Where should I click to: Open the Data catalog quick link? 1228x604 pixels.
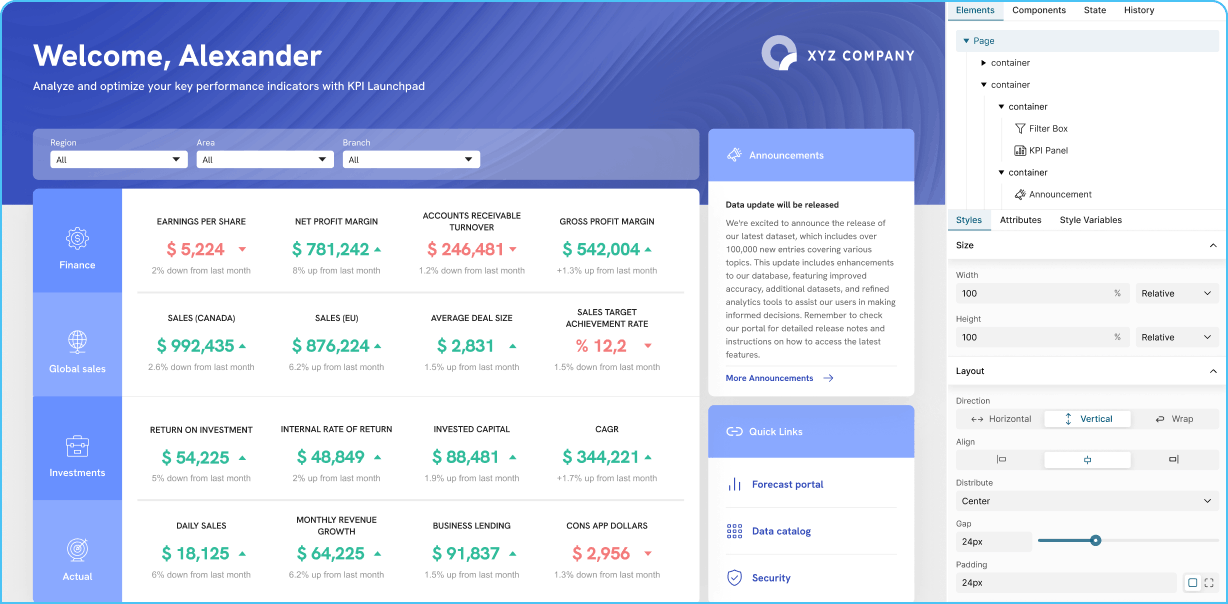780,531
